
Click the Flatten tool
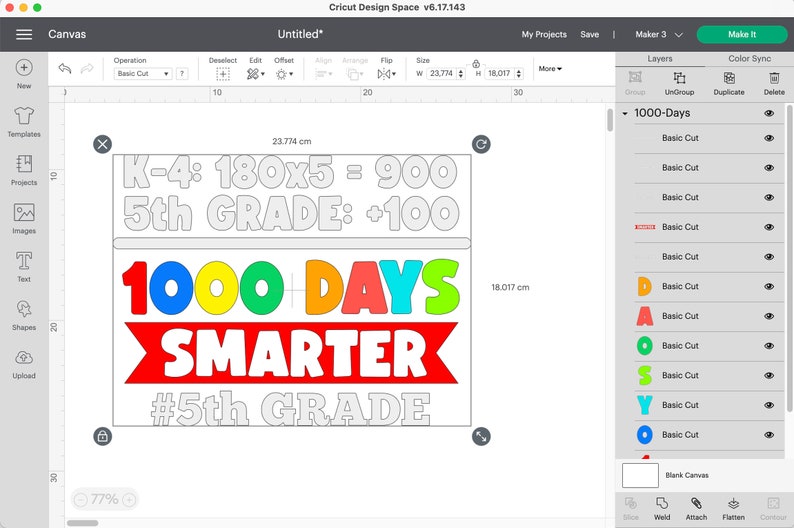[x=733, y=509]
